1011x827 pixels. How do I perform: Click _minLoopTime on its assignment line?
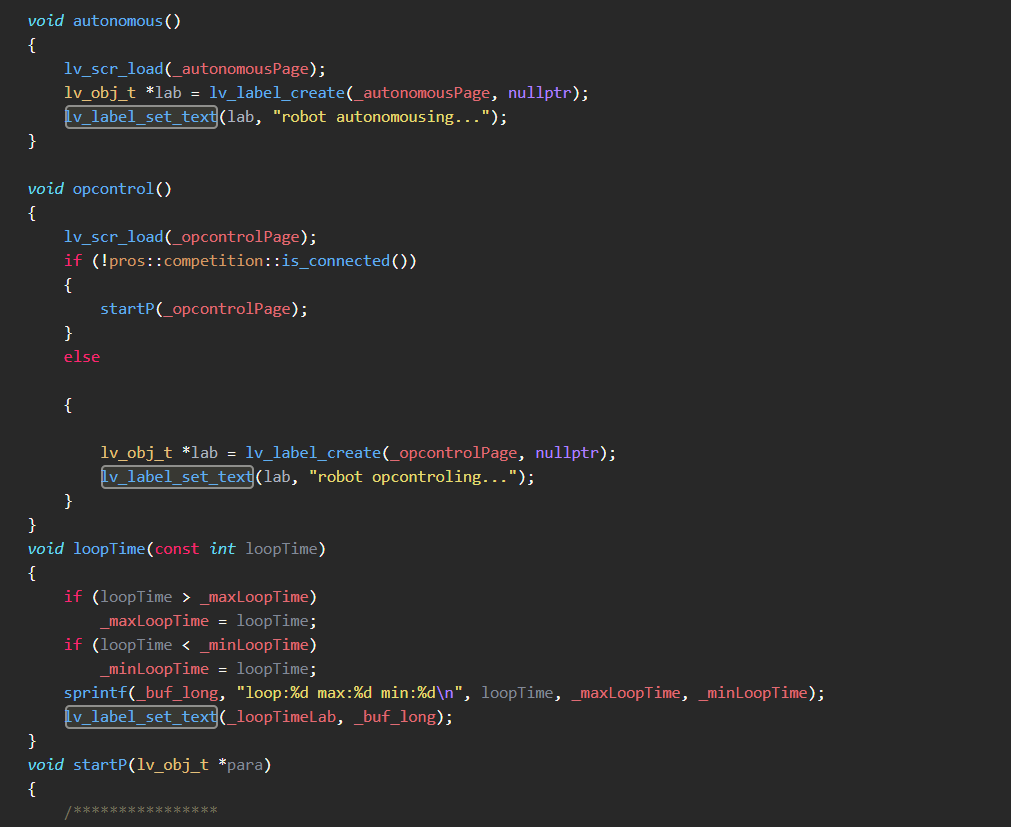click(x=155, y=668)
